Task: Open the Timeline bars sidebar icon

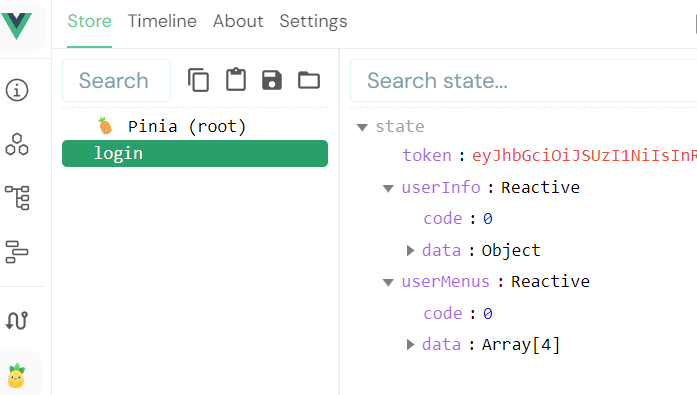Action: click(x=17, y=252)
